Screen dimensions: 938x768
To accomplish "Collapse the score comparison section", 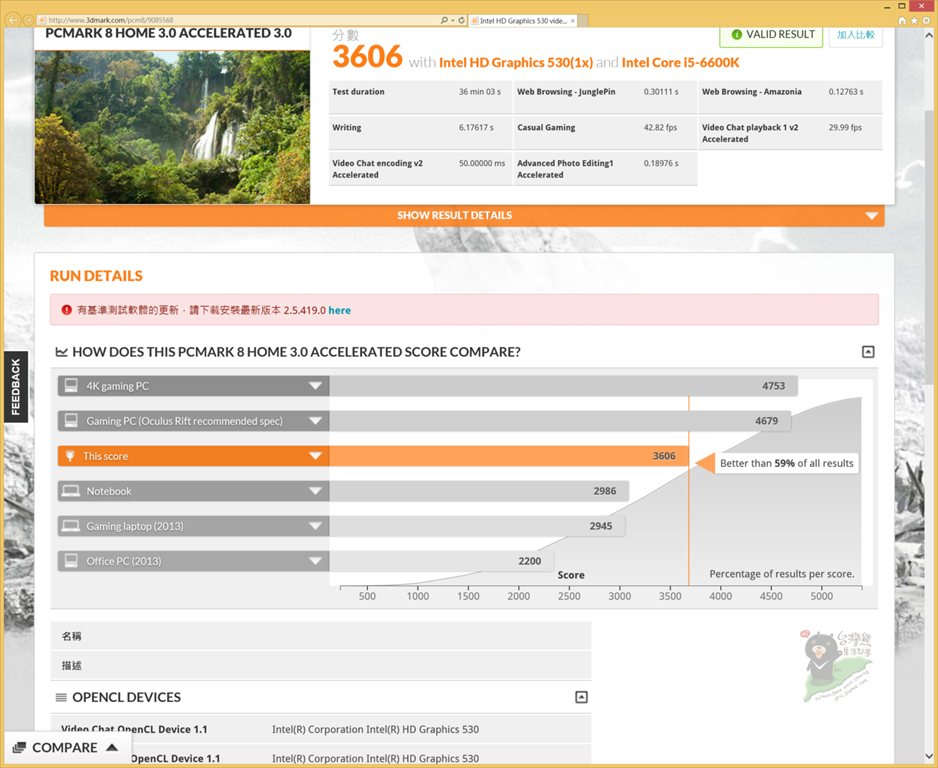I will pos(868,352).
